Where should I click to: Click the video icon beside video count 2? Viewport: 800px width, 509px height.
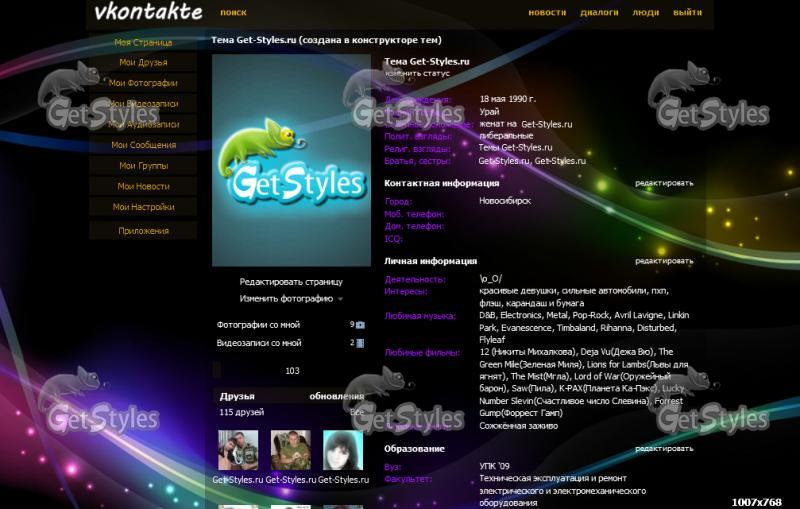(x=360, y=343)
